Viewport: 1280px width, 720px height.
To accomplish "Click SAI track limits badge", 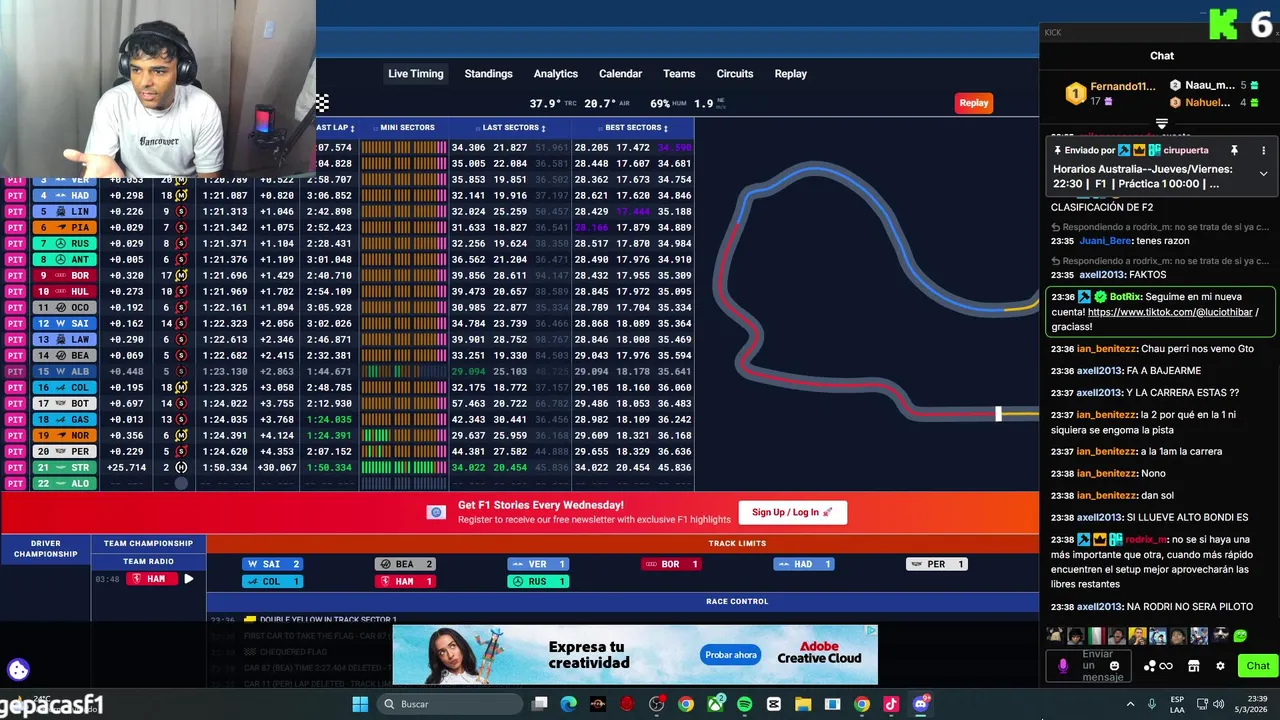I will tap(272, 564).
